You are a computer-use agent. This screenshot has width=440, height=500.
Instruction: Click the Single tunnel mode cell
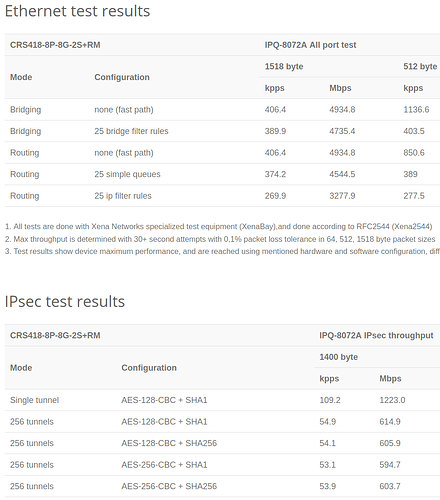(x=34, y=400)
